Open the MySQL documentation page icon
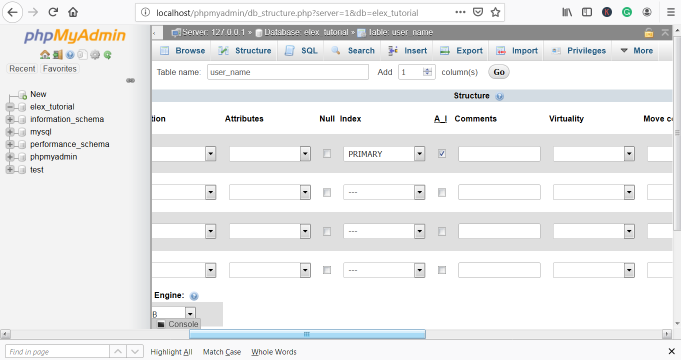This screenshot has height=360, width=681. 82,55
